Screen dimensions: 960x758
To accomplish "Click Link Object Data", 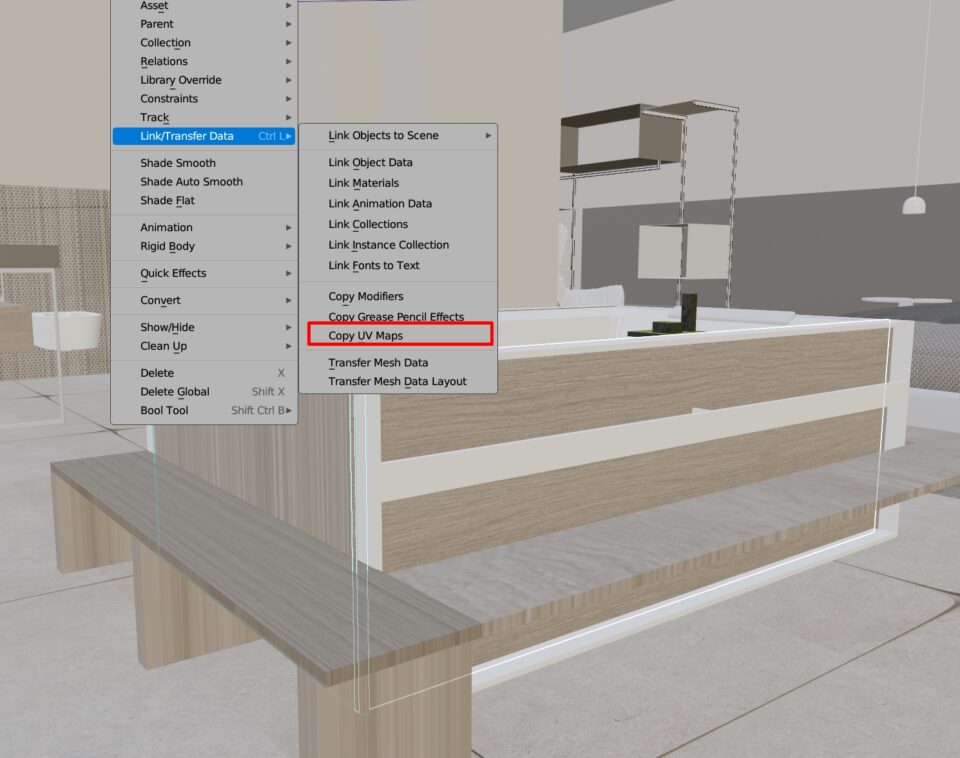I will point(370,163).
